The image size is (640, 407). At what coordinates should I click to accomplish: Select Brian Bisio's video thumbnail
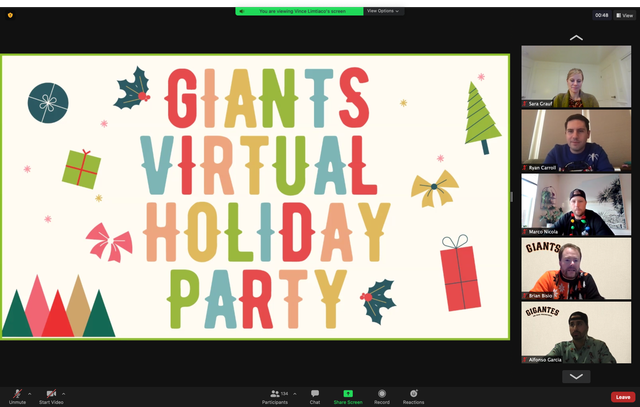click(576, 270)
